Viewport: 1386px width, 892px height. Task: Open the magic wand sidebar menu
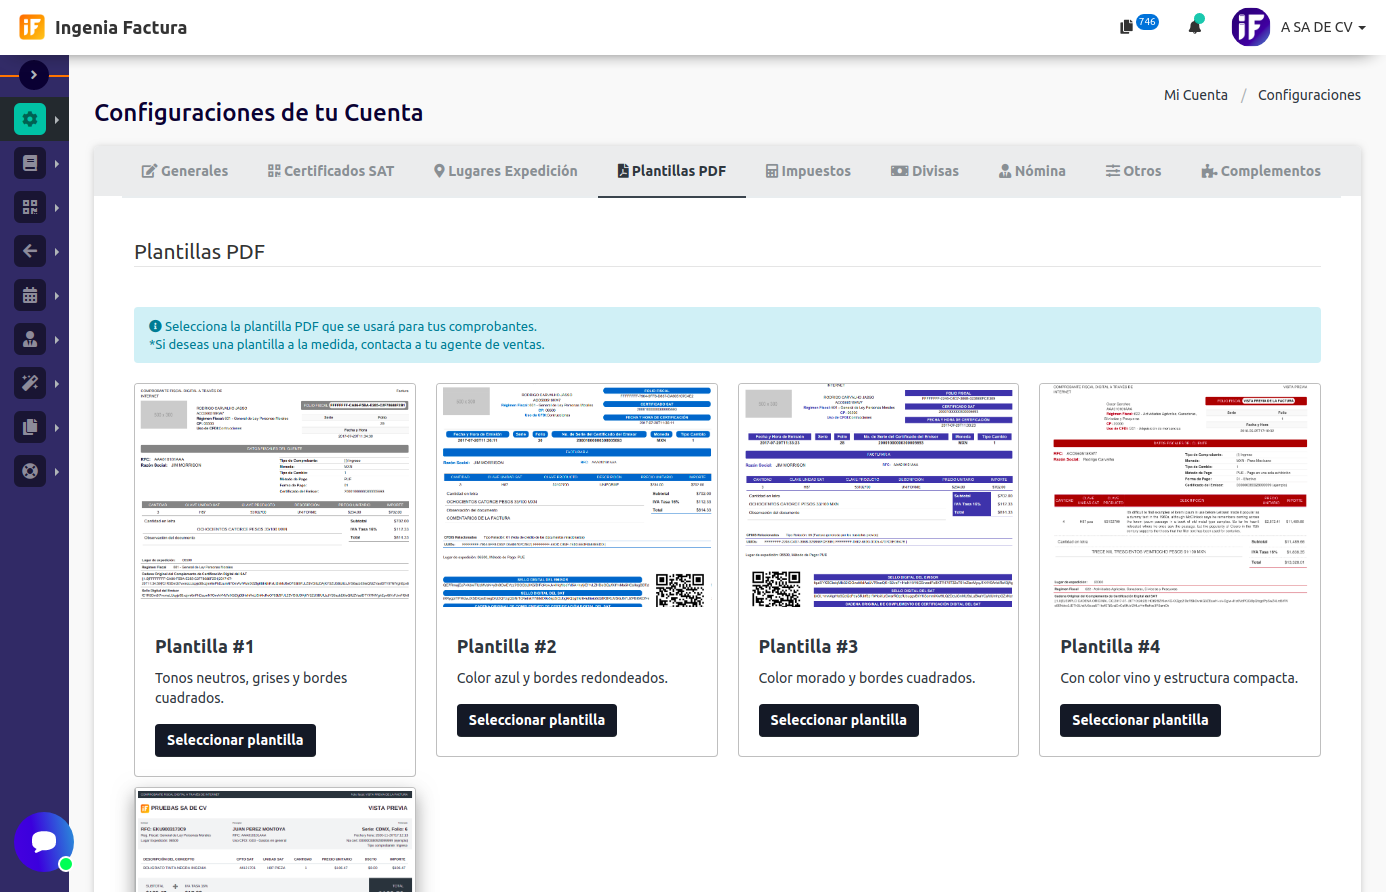pos(30,383)
